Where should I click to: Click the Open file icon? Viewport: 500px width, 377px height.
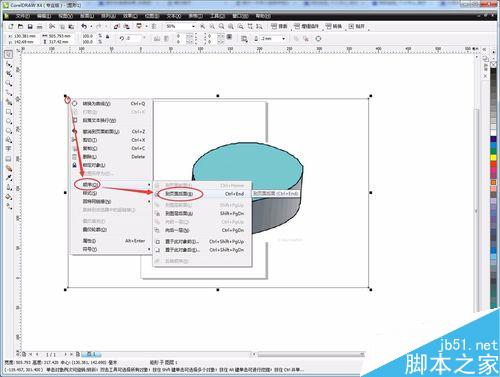21,26
